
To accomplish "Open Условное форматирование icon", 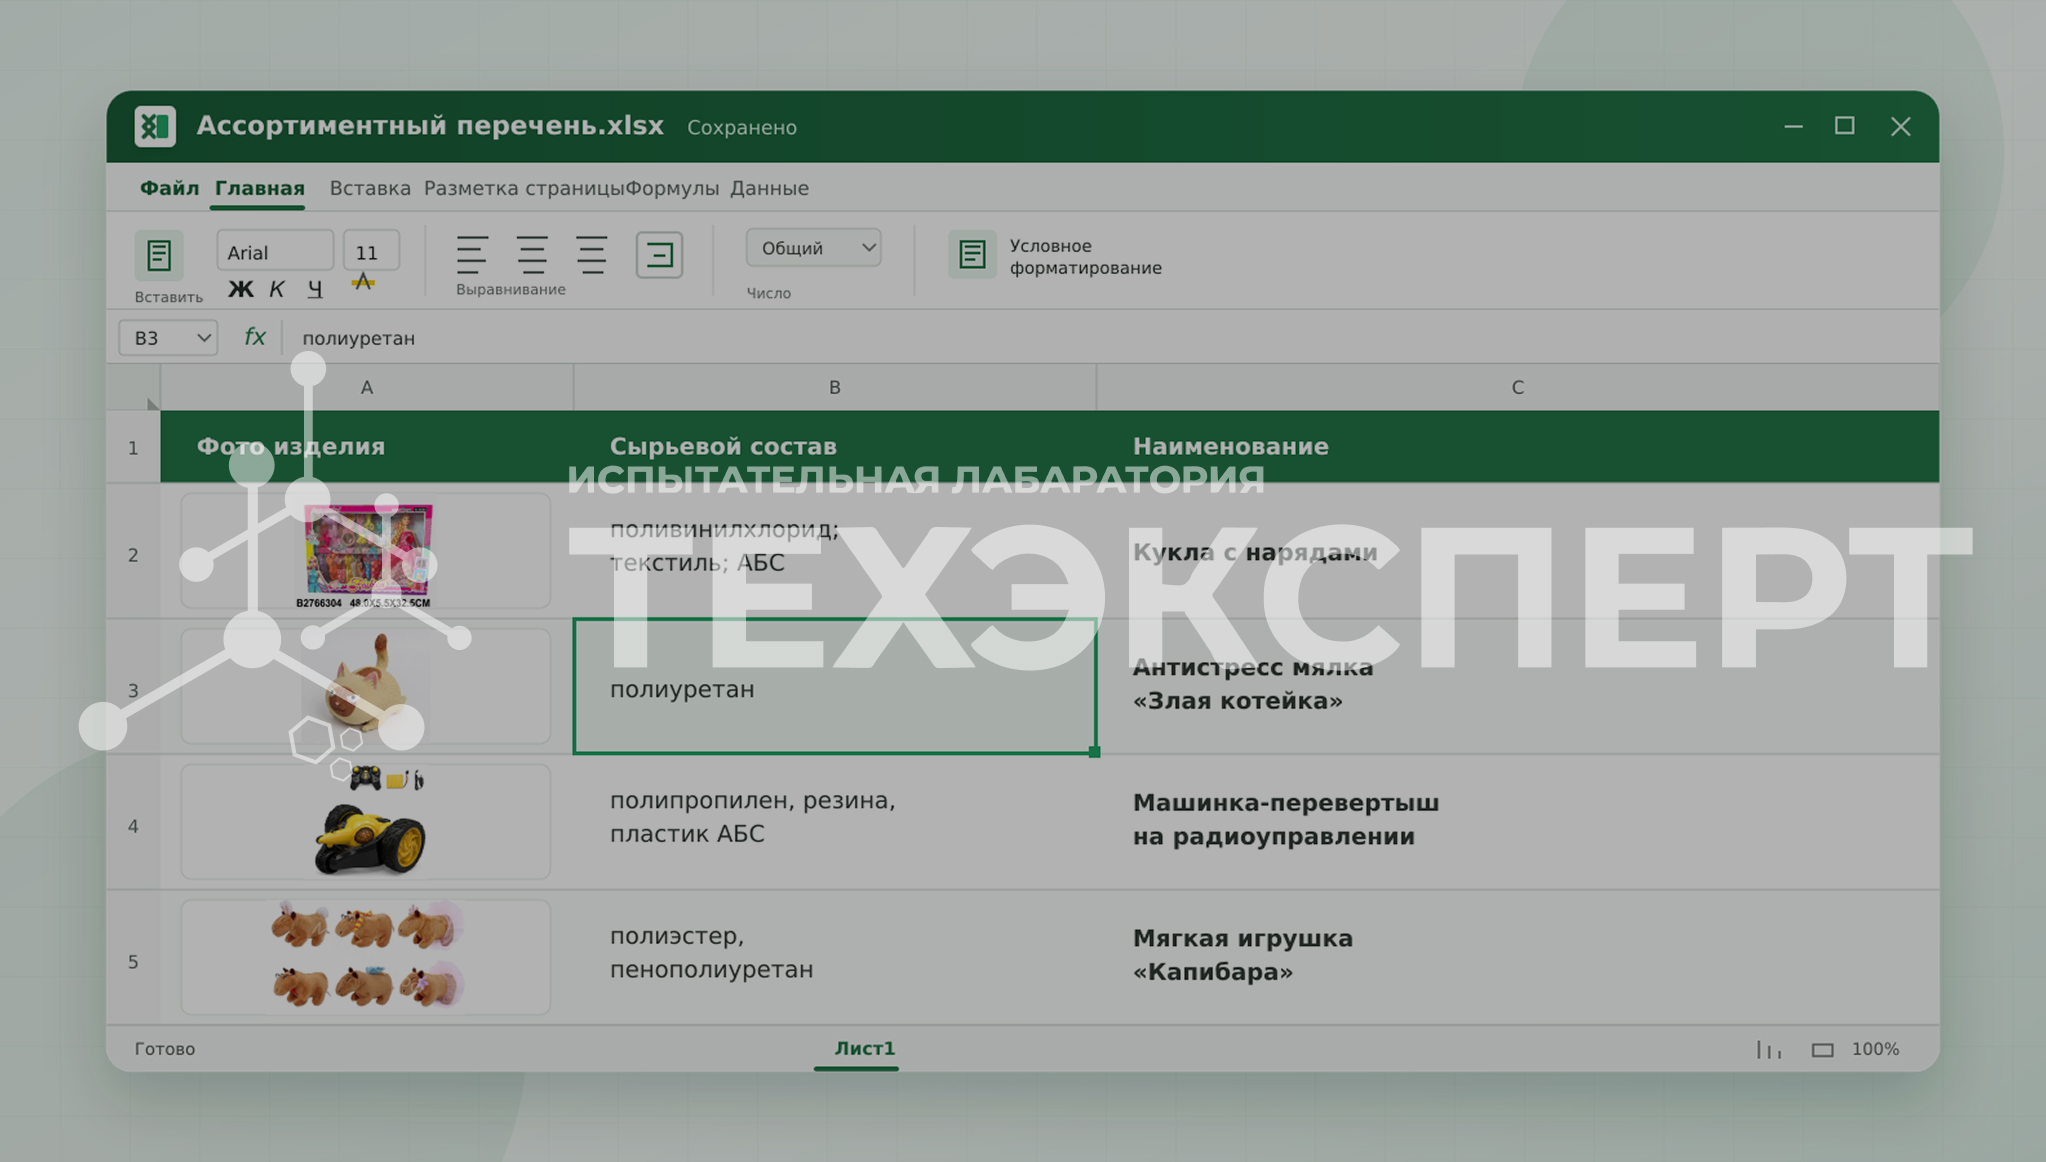I will click(x=972, y=254).
